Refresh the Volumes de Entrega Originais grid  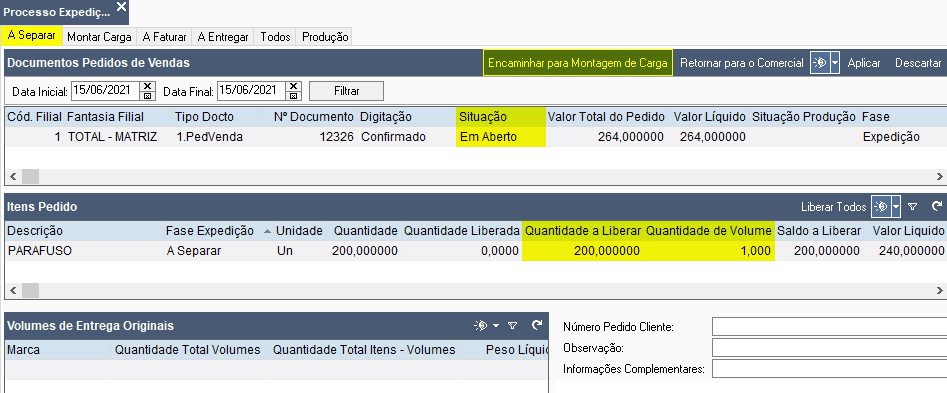pos(536,325)
